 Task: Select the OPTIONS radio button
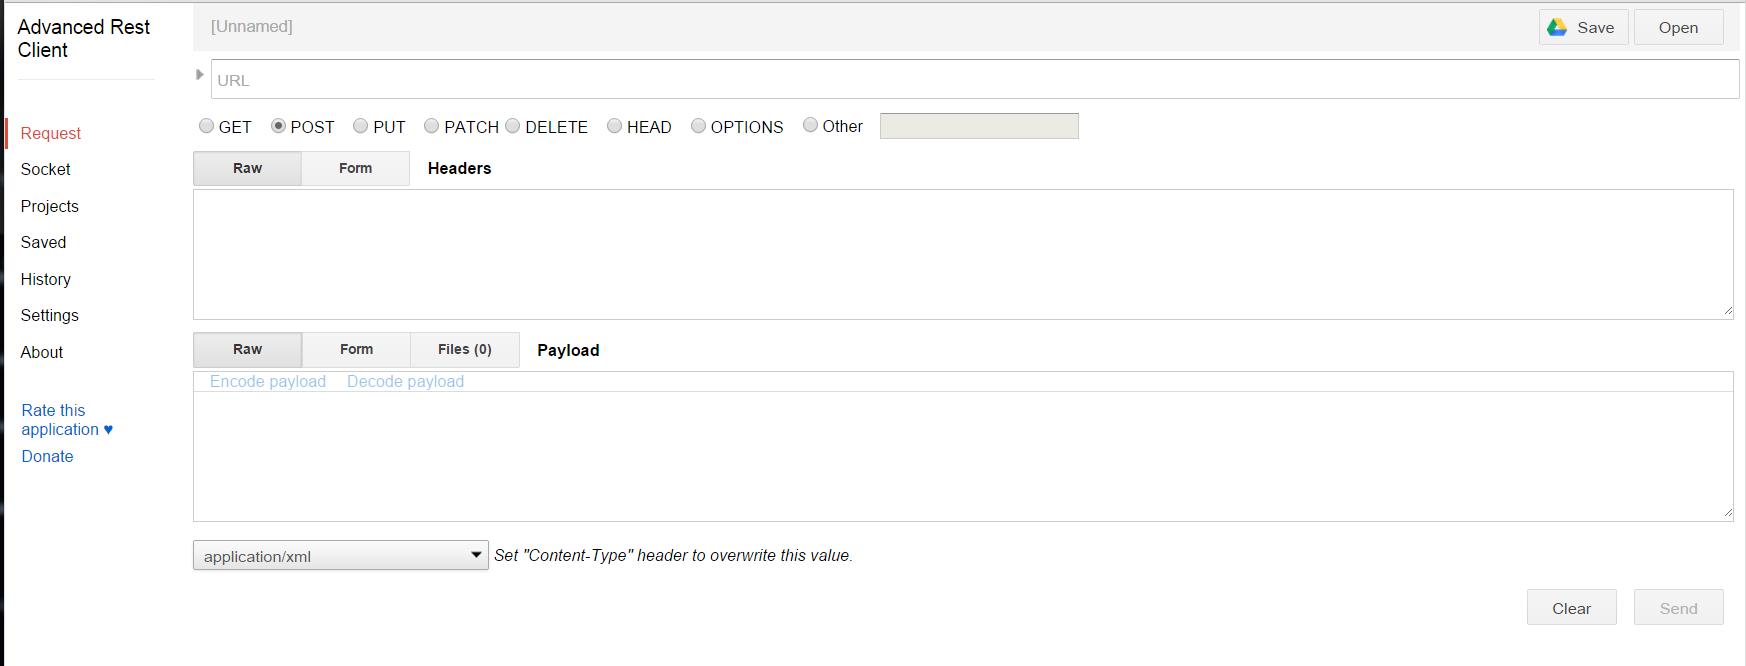tap(699, 126)
